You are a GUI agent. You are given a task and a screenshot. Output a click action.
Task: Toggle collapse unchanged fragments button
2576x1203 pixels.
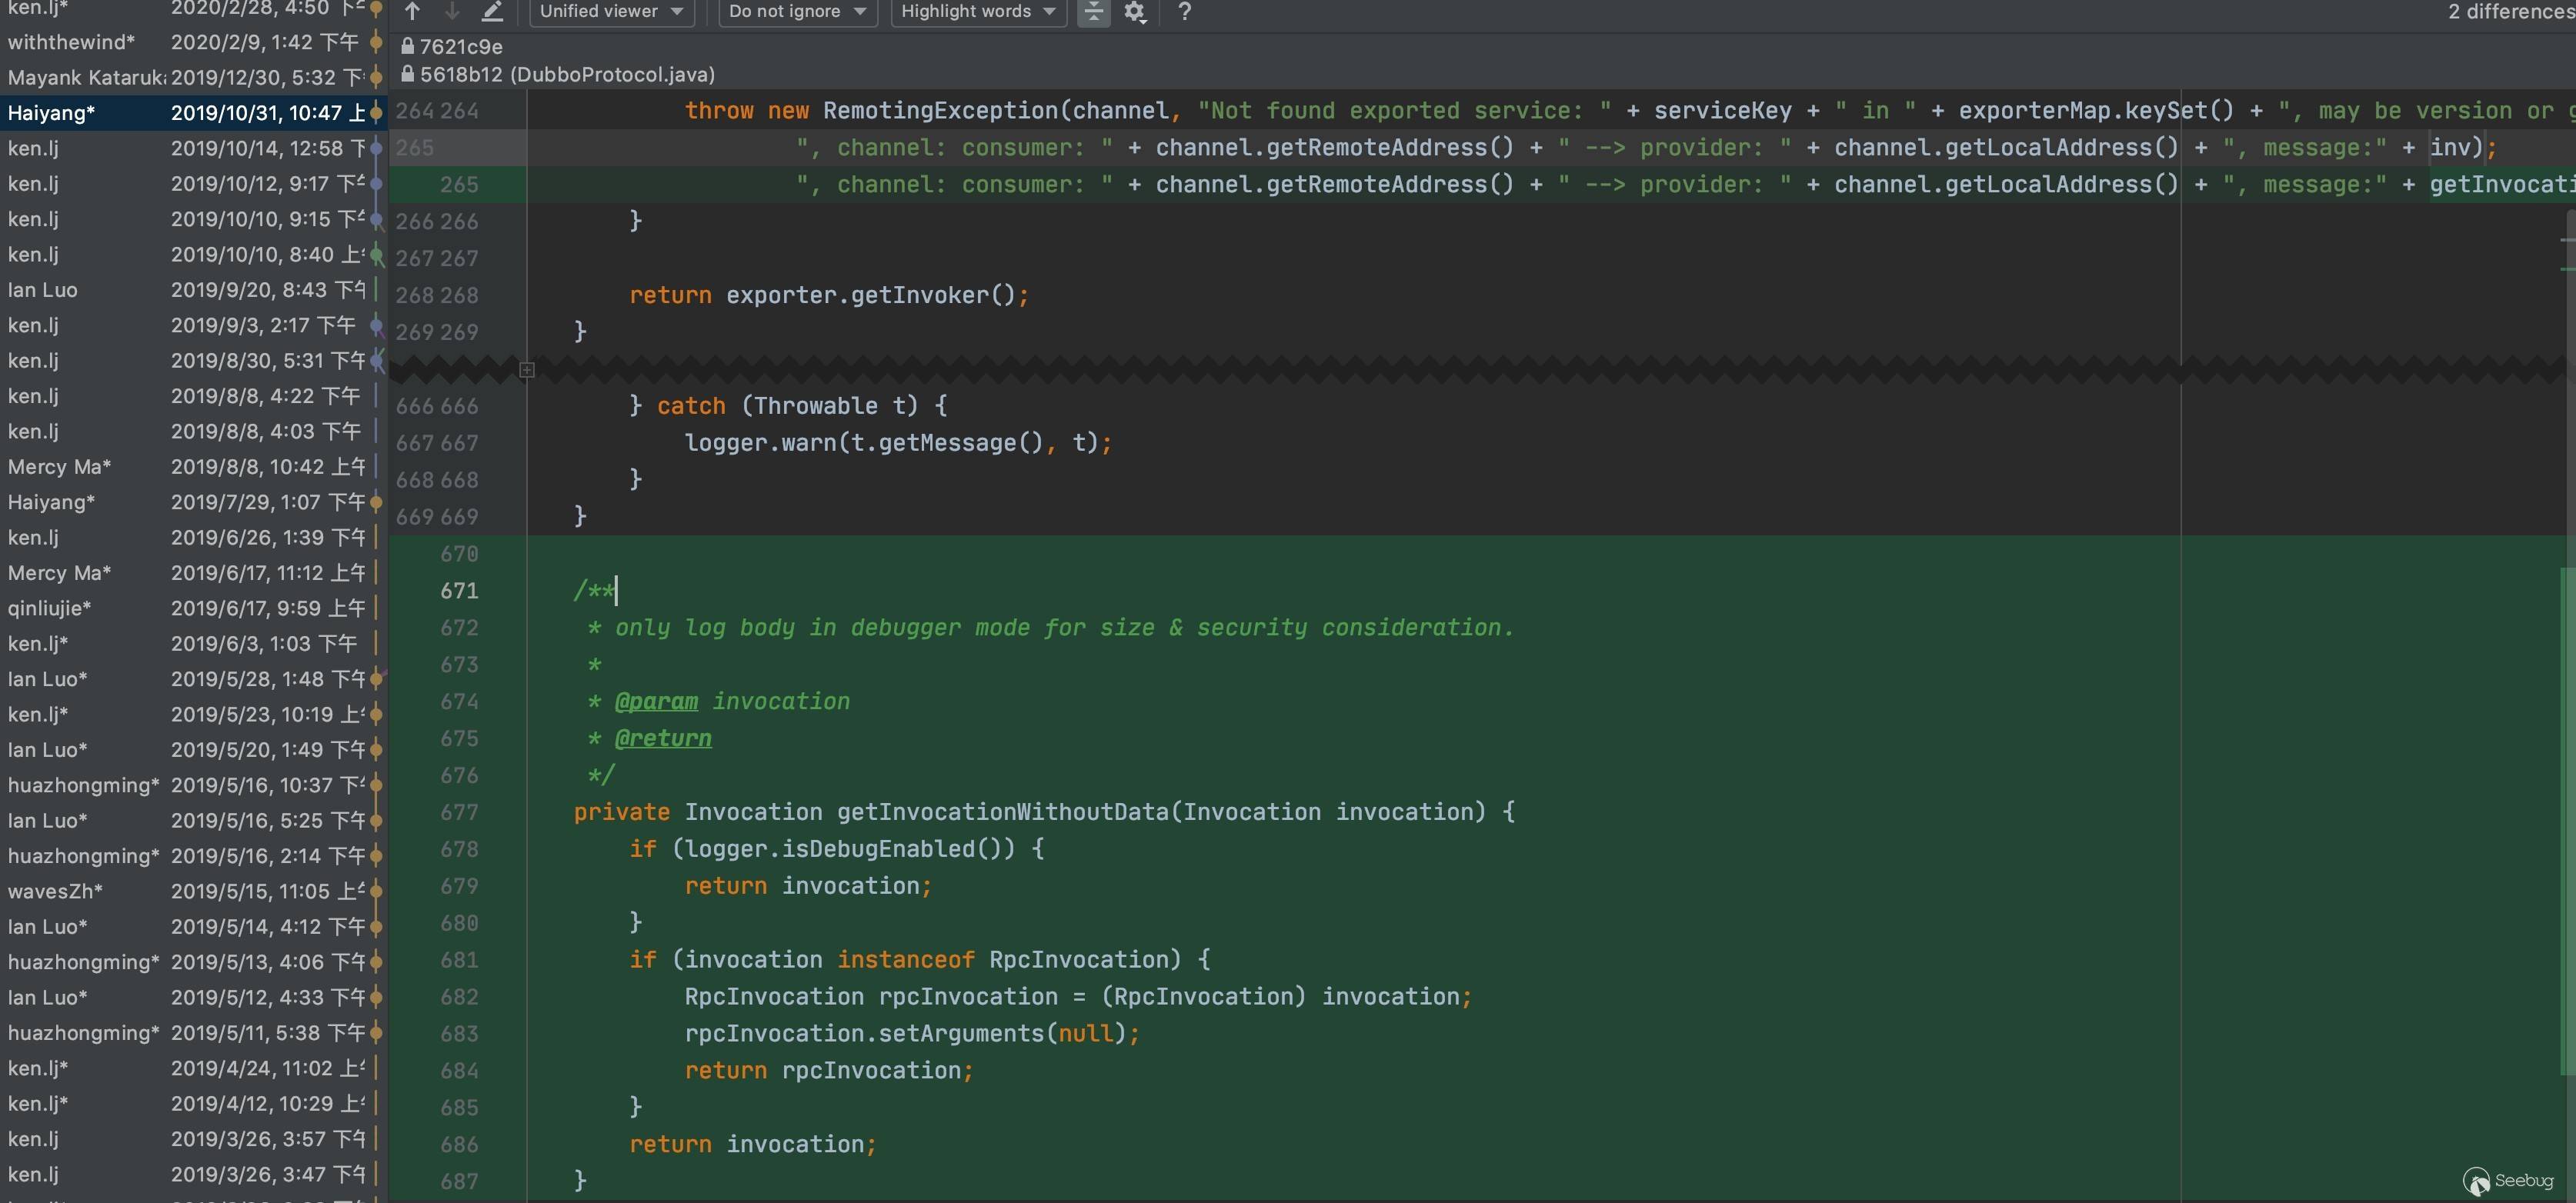pos(1094,11)
